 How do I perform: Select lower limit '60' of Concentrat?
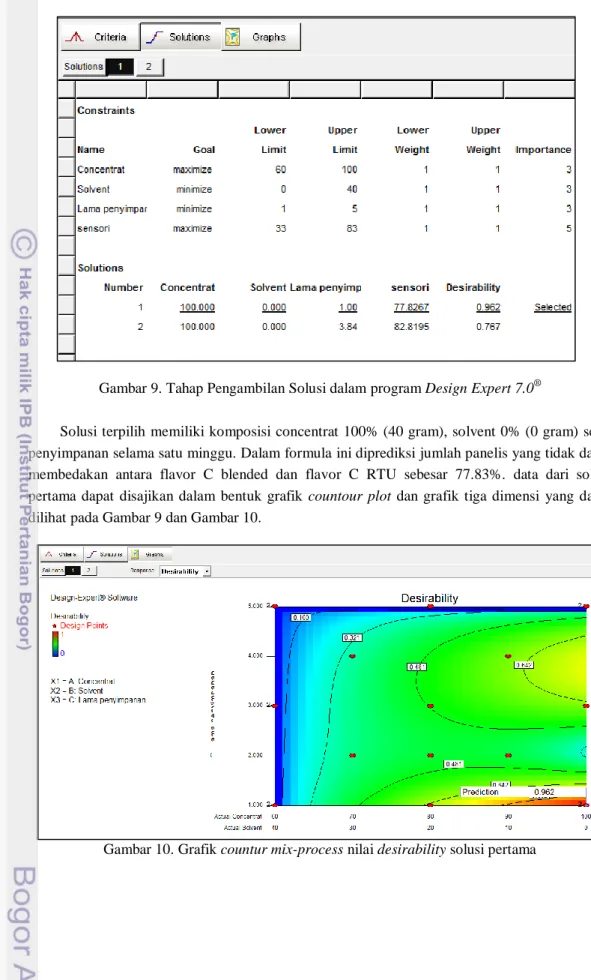click(281, 169)
